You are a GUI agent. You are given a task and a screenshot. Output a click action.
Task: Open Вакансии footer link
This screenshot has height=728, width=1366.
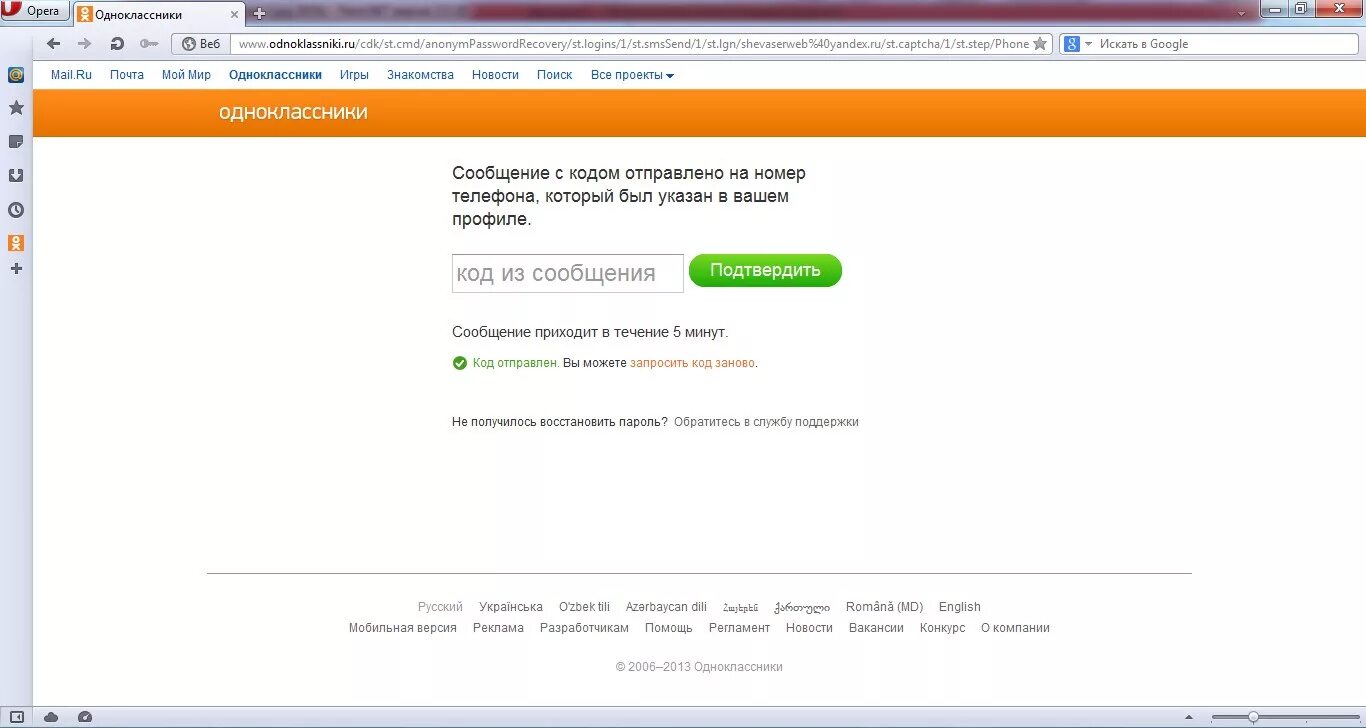(876, 628)
